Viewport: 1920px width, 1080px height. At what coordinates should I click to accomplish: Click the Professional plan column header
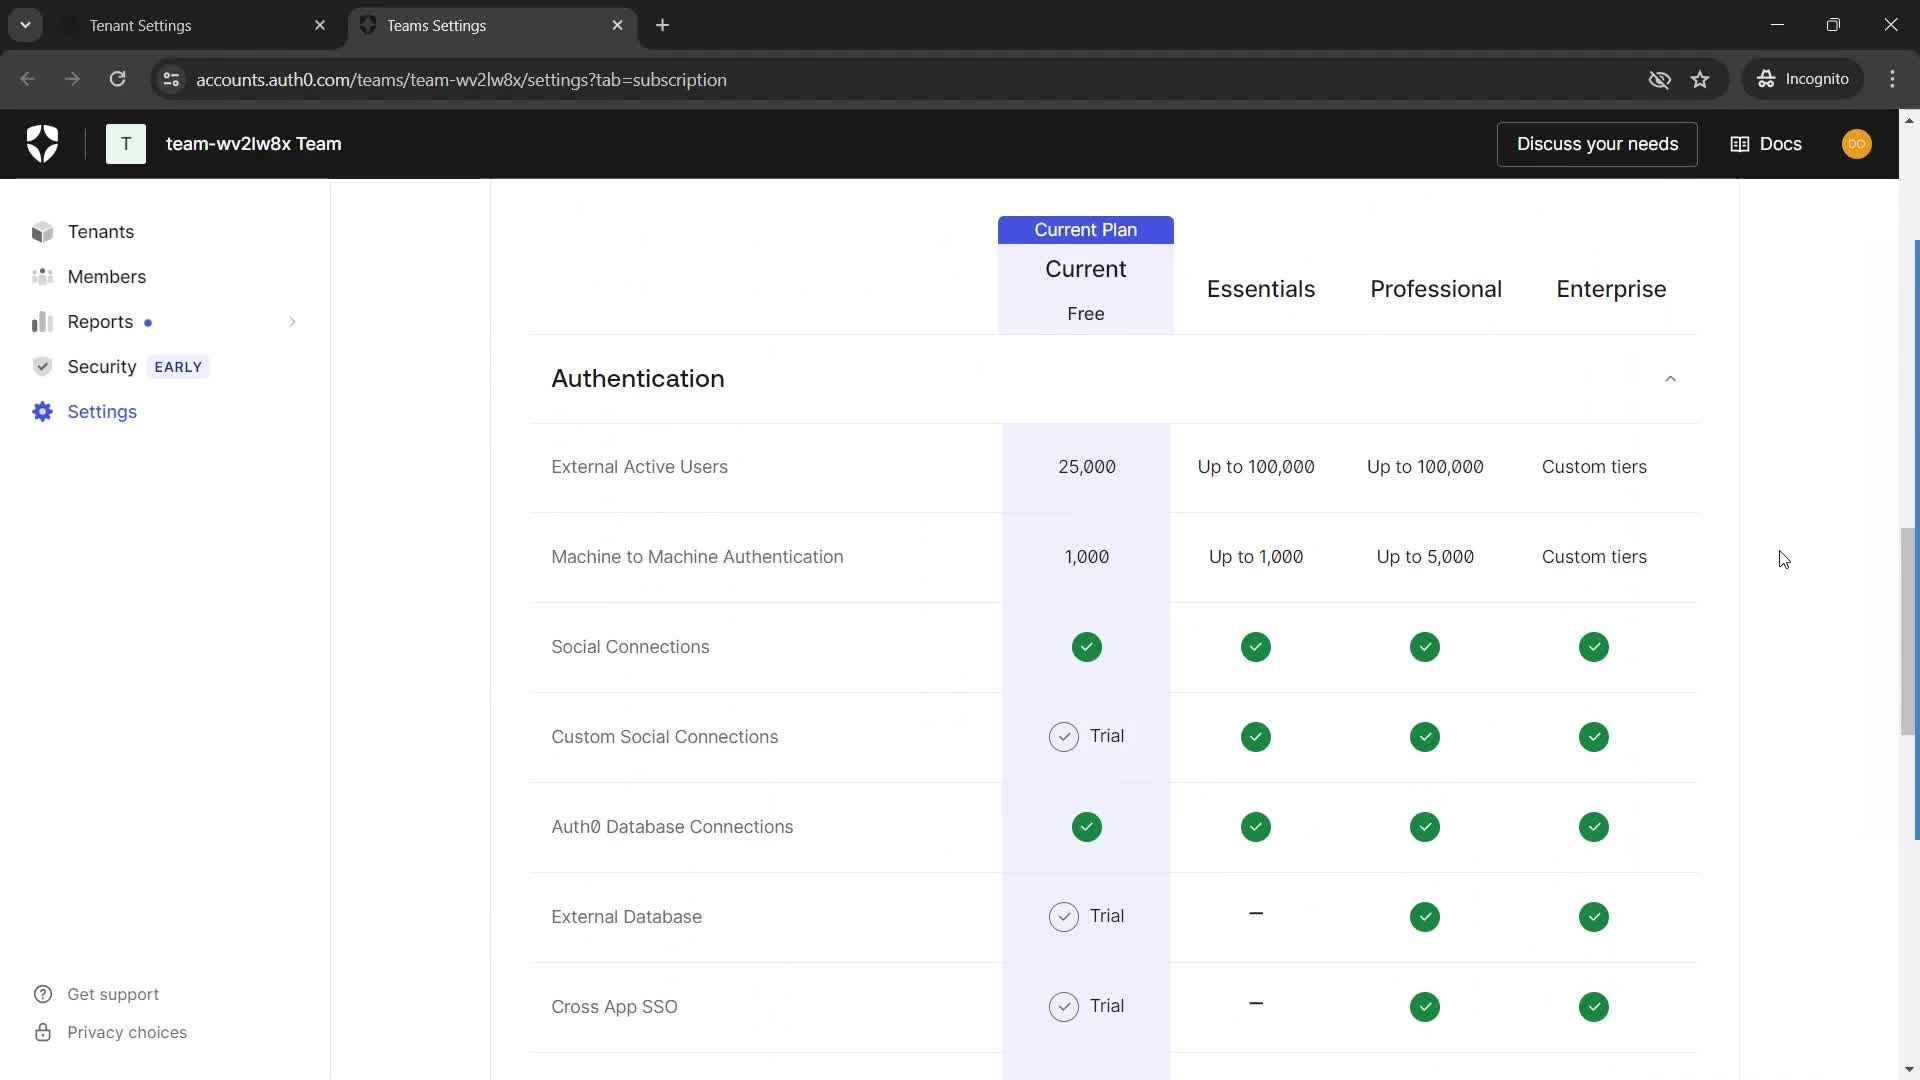coord(1436,289)
